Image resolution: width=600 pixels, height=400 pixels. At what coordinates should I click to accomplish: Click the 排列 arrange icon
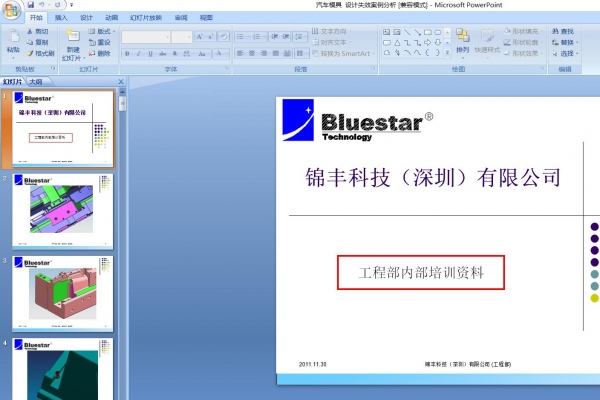click(462, 37)
